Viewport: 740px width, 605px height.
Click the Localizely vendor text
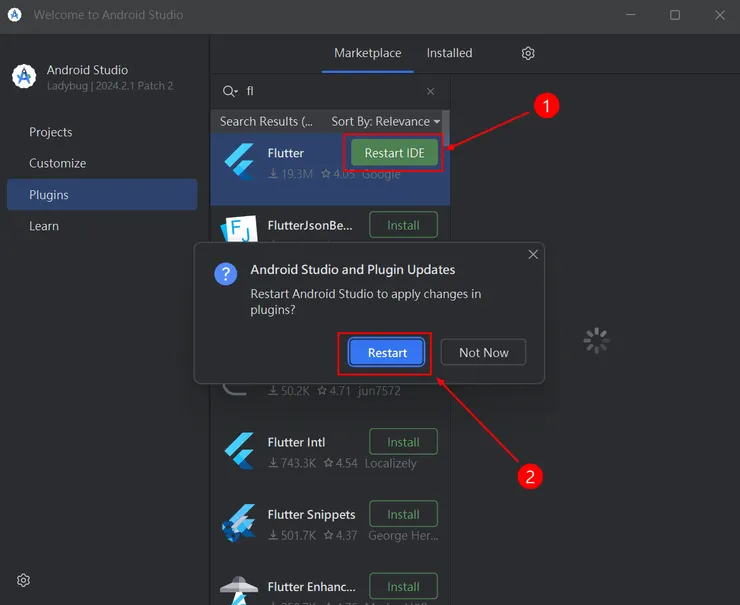(391, 463)
